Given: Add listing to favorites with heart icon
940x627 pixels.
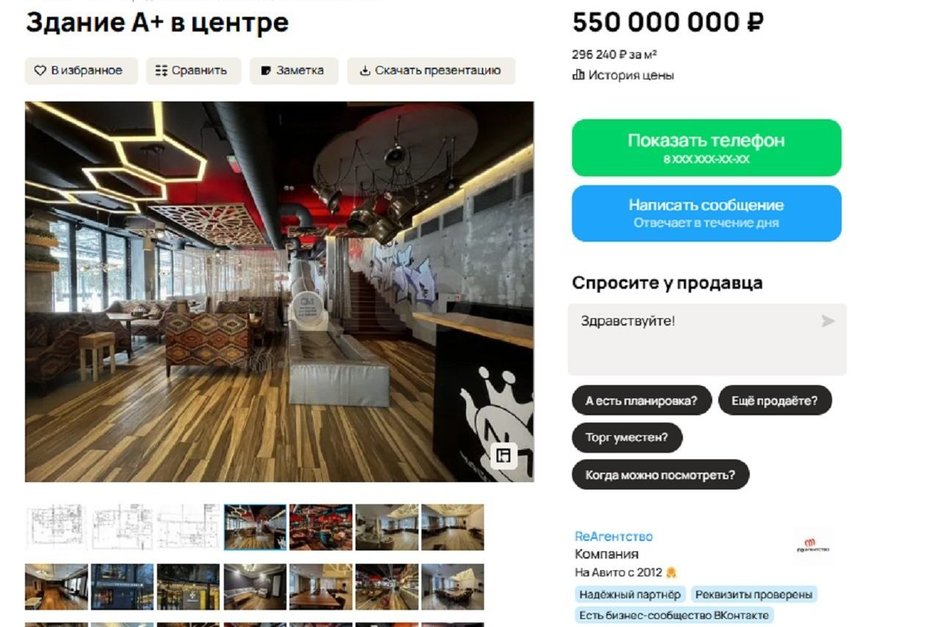Looking at the screenshot, I should 81,71.
